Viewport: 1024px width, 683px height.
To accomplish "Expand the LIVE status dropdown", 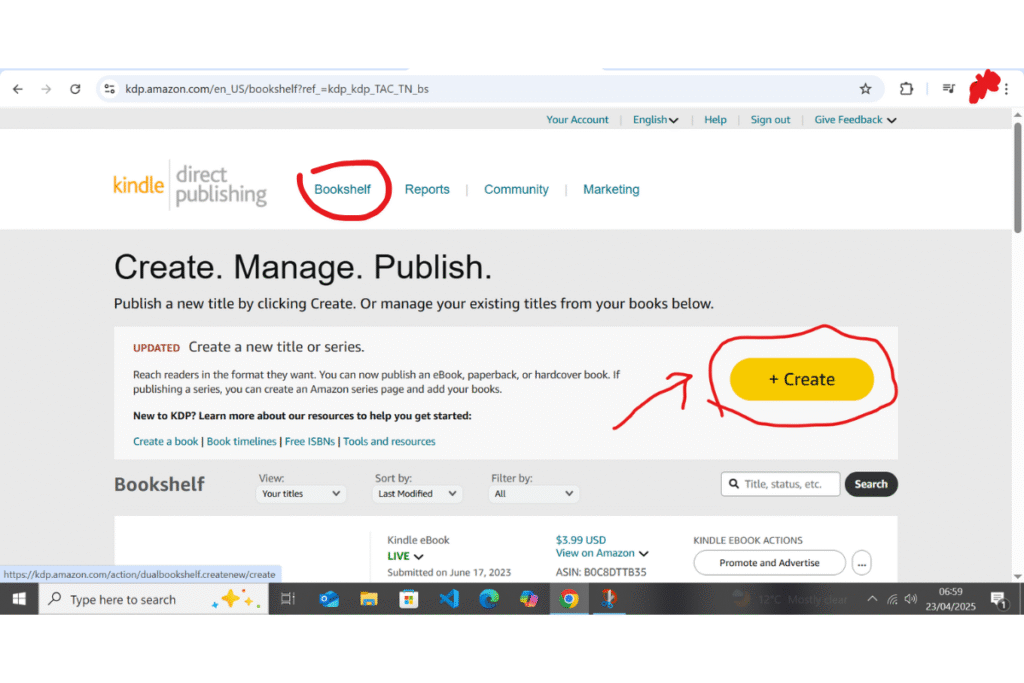I will point(405,556).
